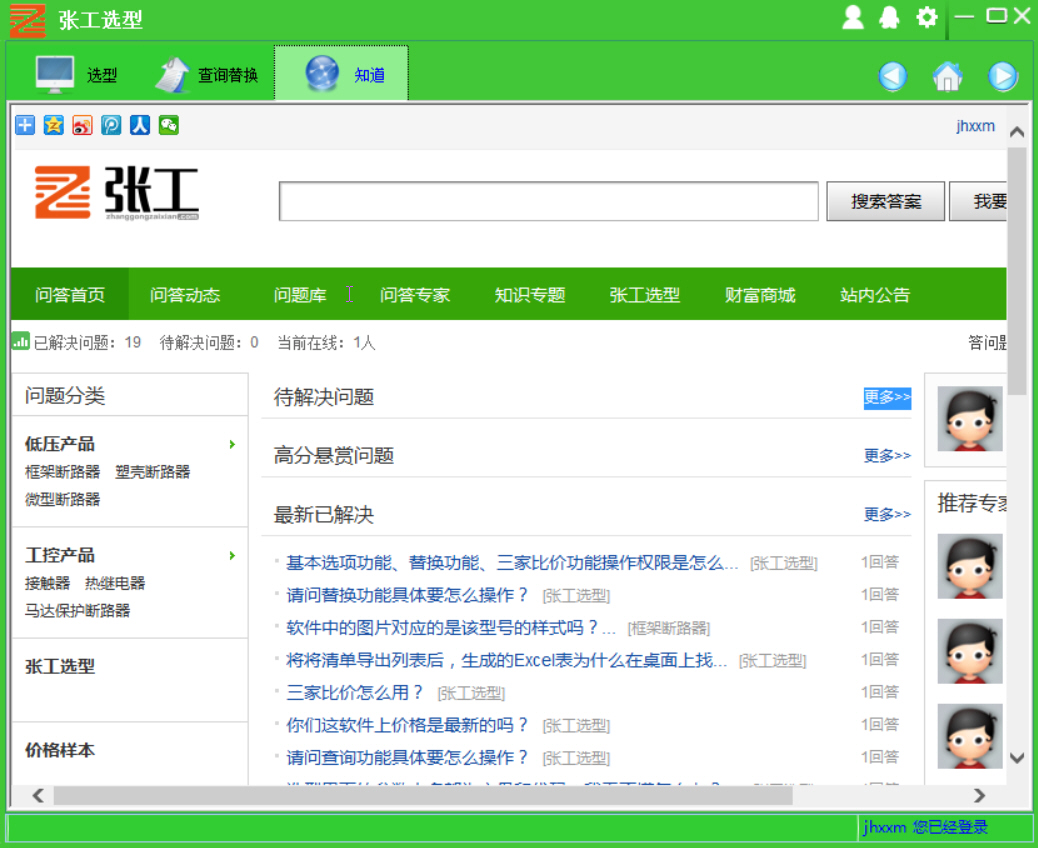Open 更多>> next to 高分悬赏问题
The height and width of the screenshot is (848, 1038).
887,456
